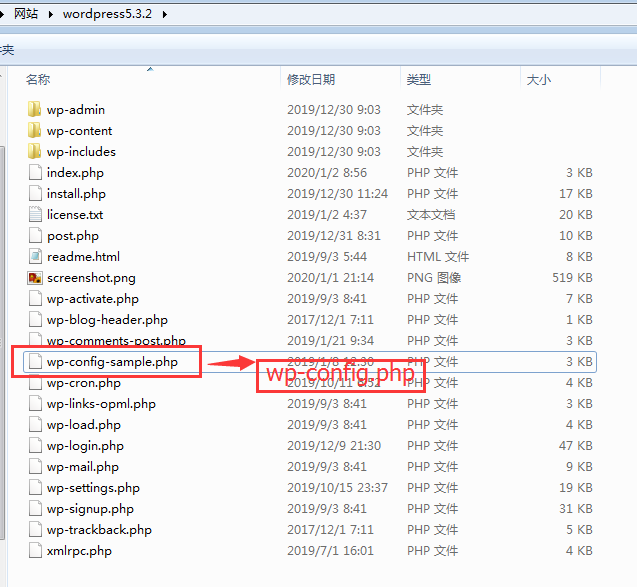The image size is (637, 587).
Task: Select the wp-trackback.php file icon
Action: point(35,530)
